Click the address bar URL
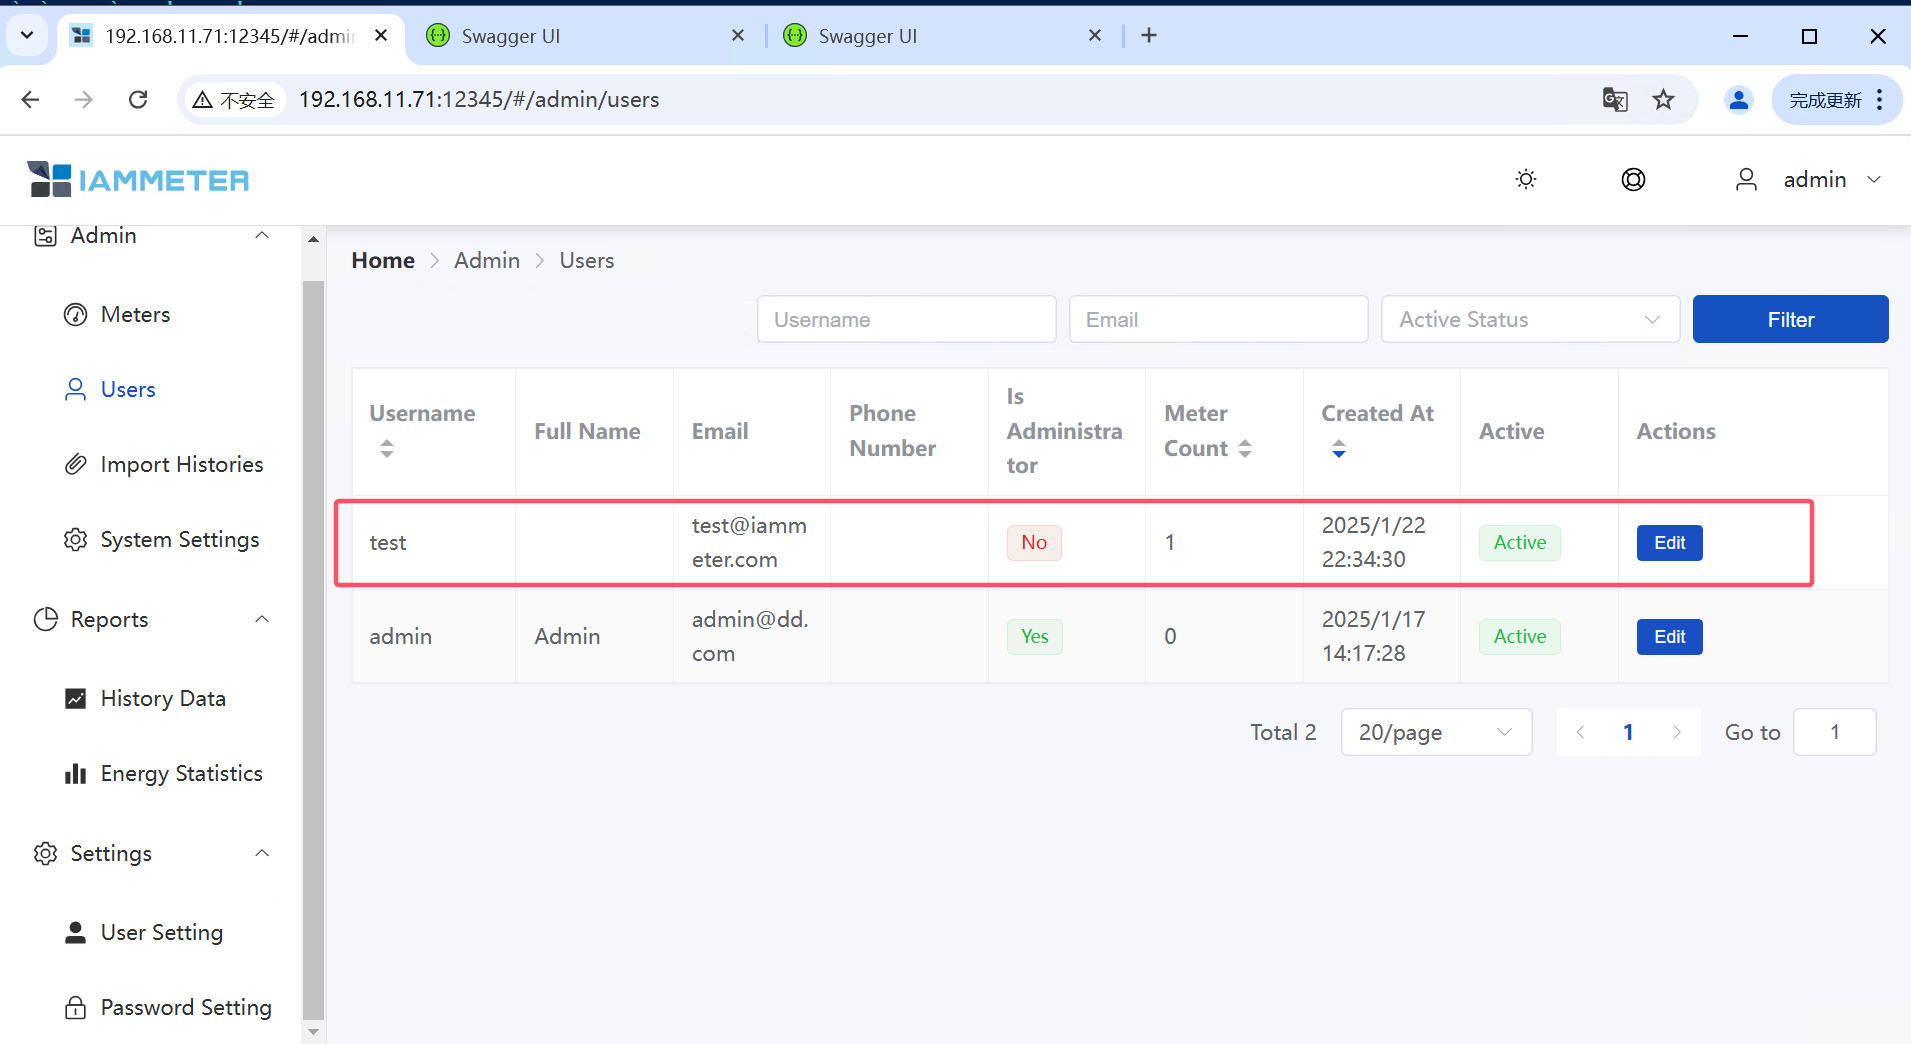This screenshot has height=1044, width=1911. click(x=479, y=100)
